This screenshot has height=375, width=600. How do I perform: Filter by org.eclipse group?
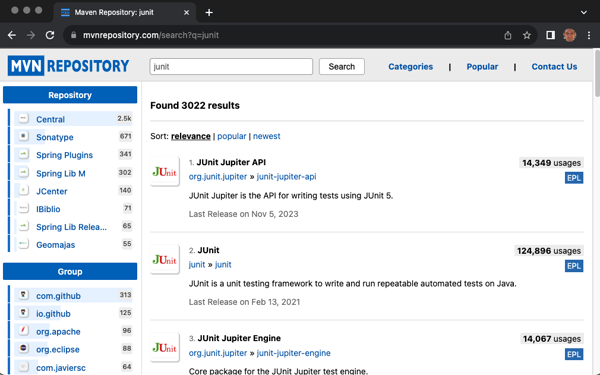click(58, 349)
